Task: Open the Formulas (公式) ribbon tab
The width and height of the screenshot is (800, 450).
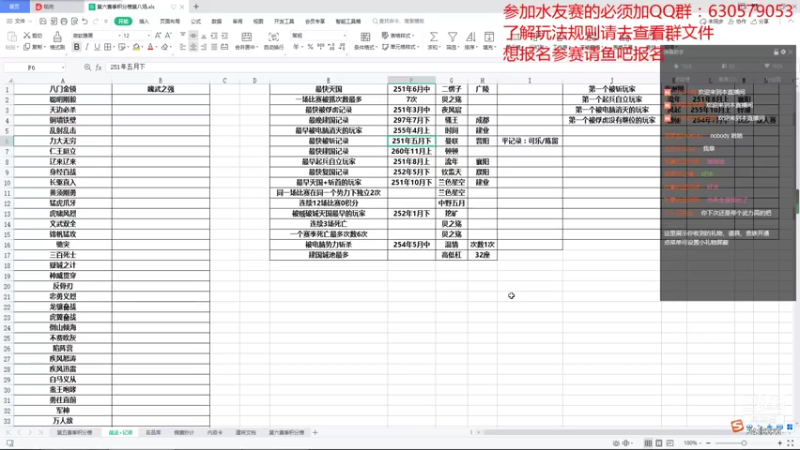Action: pos(195,21)
